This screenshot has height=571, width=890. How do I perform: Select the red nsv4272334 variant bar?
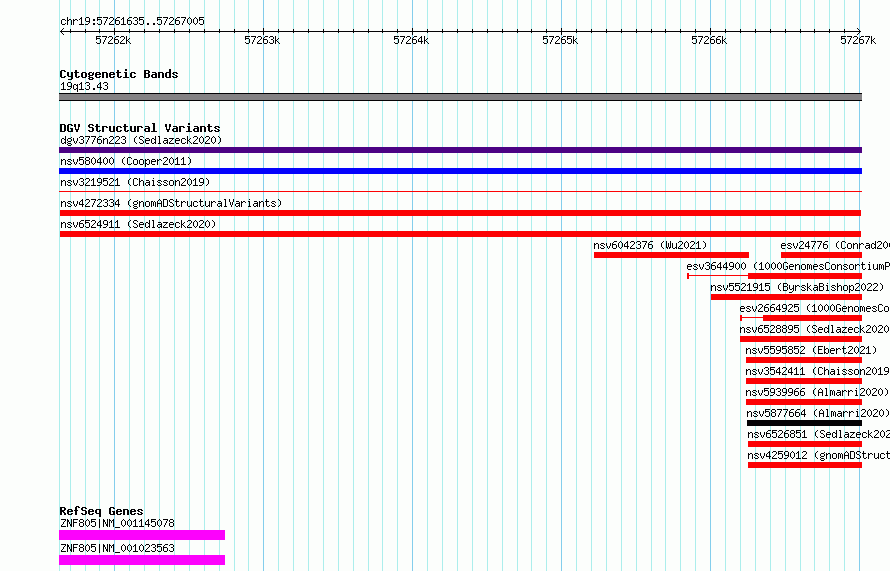(460, 213)
